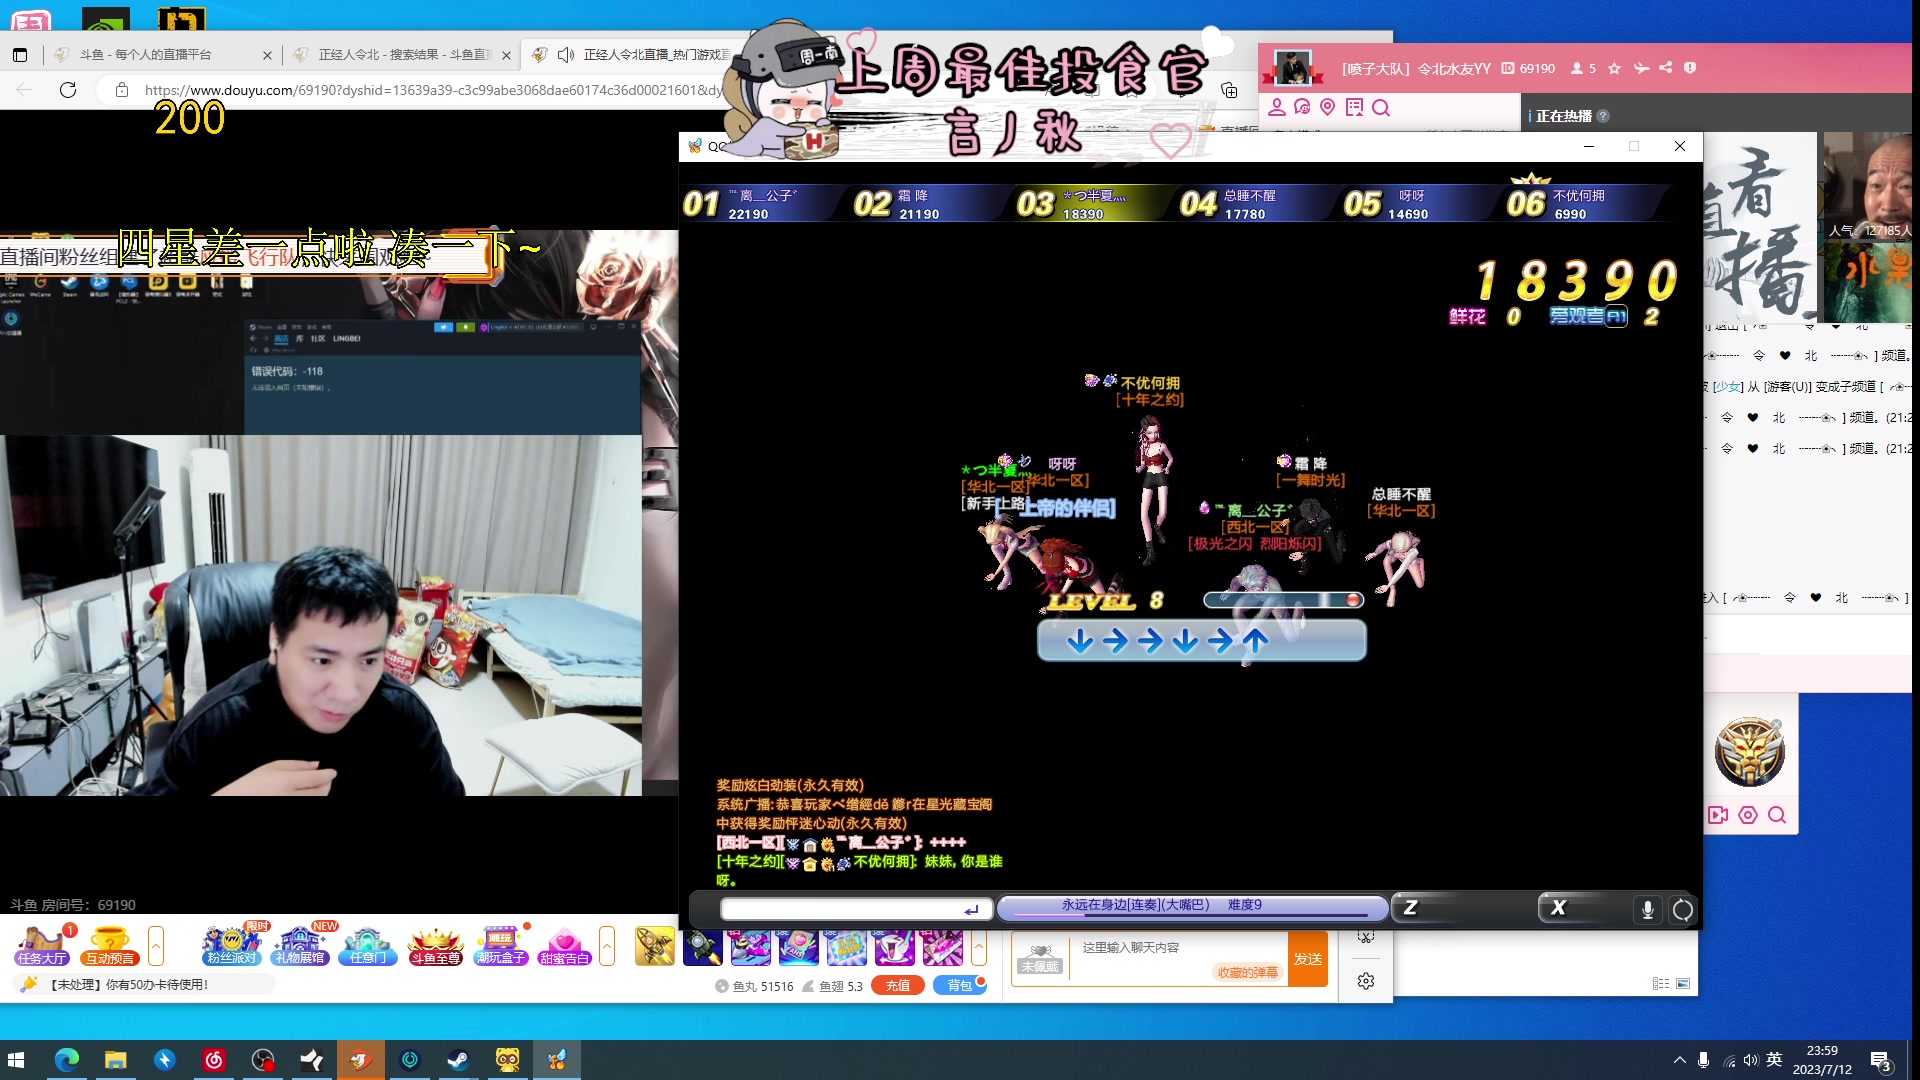This screenshot has height=1080, width=1920.
Task: Click the game chat input box
Action: (856, 908)
